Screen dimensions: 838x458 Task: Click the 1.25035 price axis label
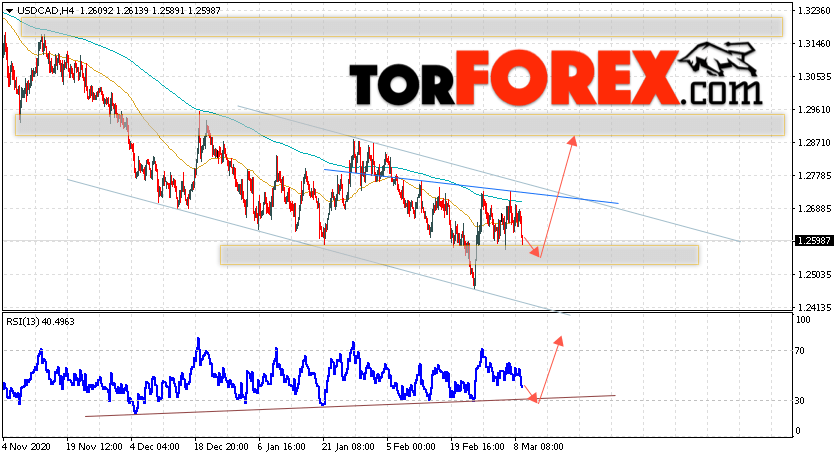click(814, 275)
